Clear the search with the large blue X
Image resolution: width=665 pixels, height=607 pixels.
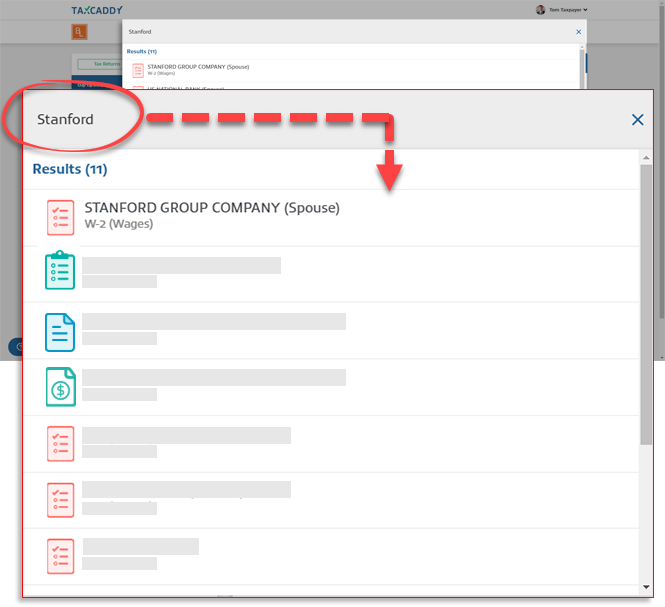[637, 120]
